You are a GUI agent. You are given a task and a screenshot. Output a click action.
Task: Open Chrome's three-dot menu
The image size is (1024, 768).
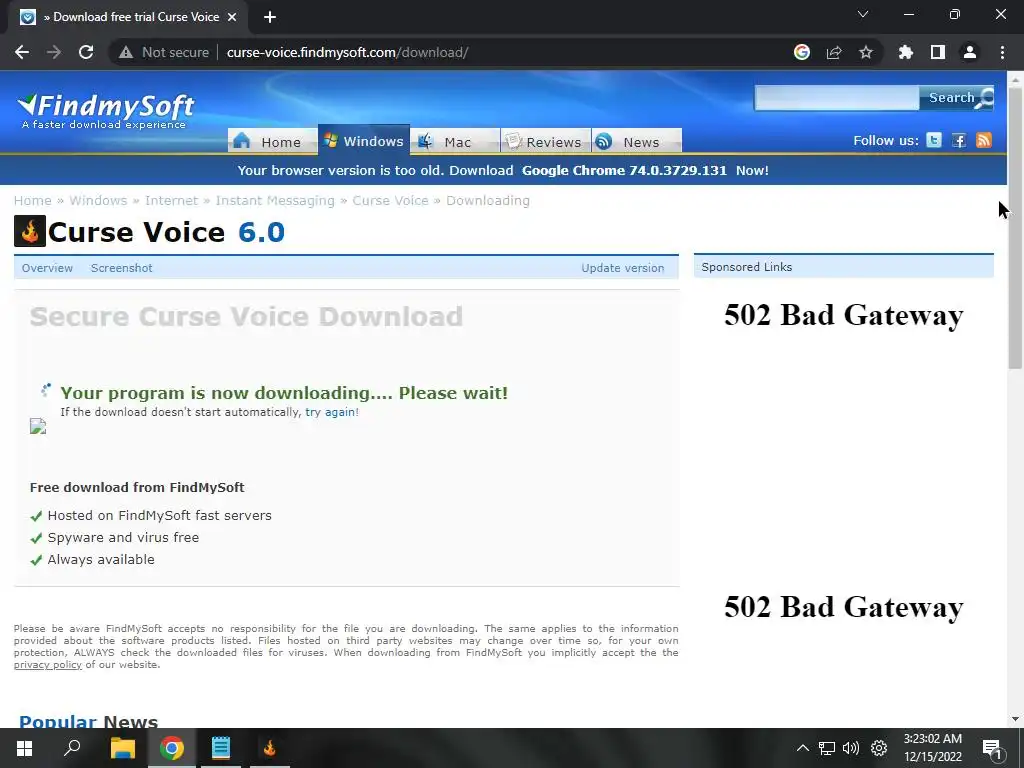pos(1002,52)
